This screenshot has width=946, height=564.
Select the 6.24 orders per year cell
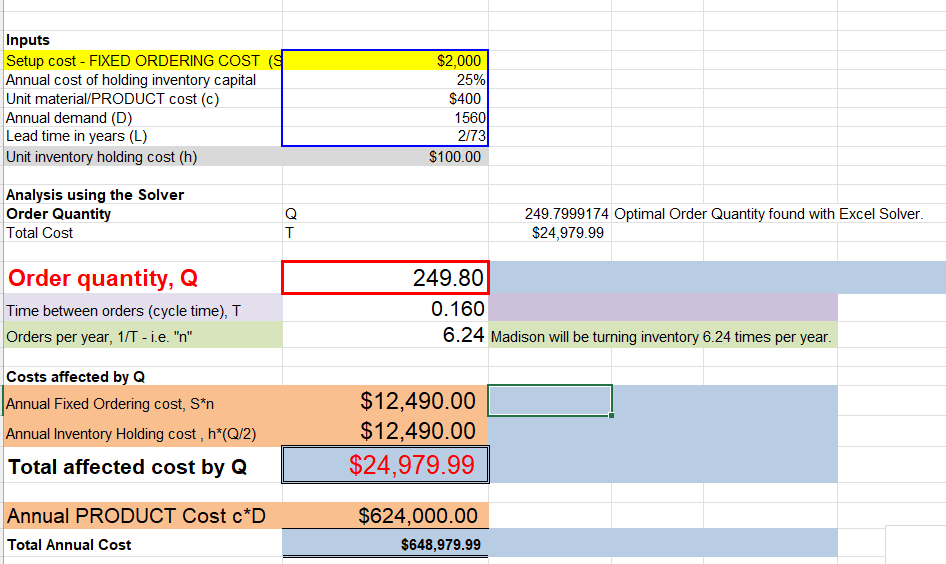385,335
